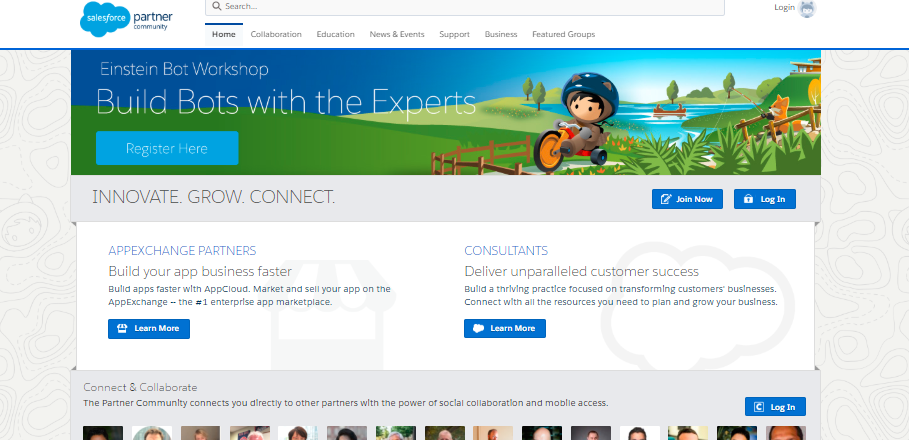Viewport: 909px width, 440px height.
Task: Click the Build your app business faster text
Action: click(200, 271)
